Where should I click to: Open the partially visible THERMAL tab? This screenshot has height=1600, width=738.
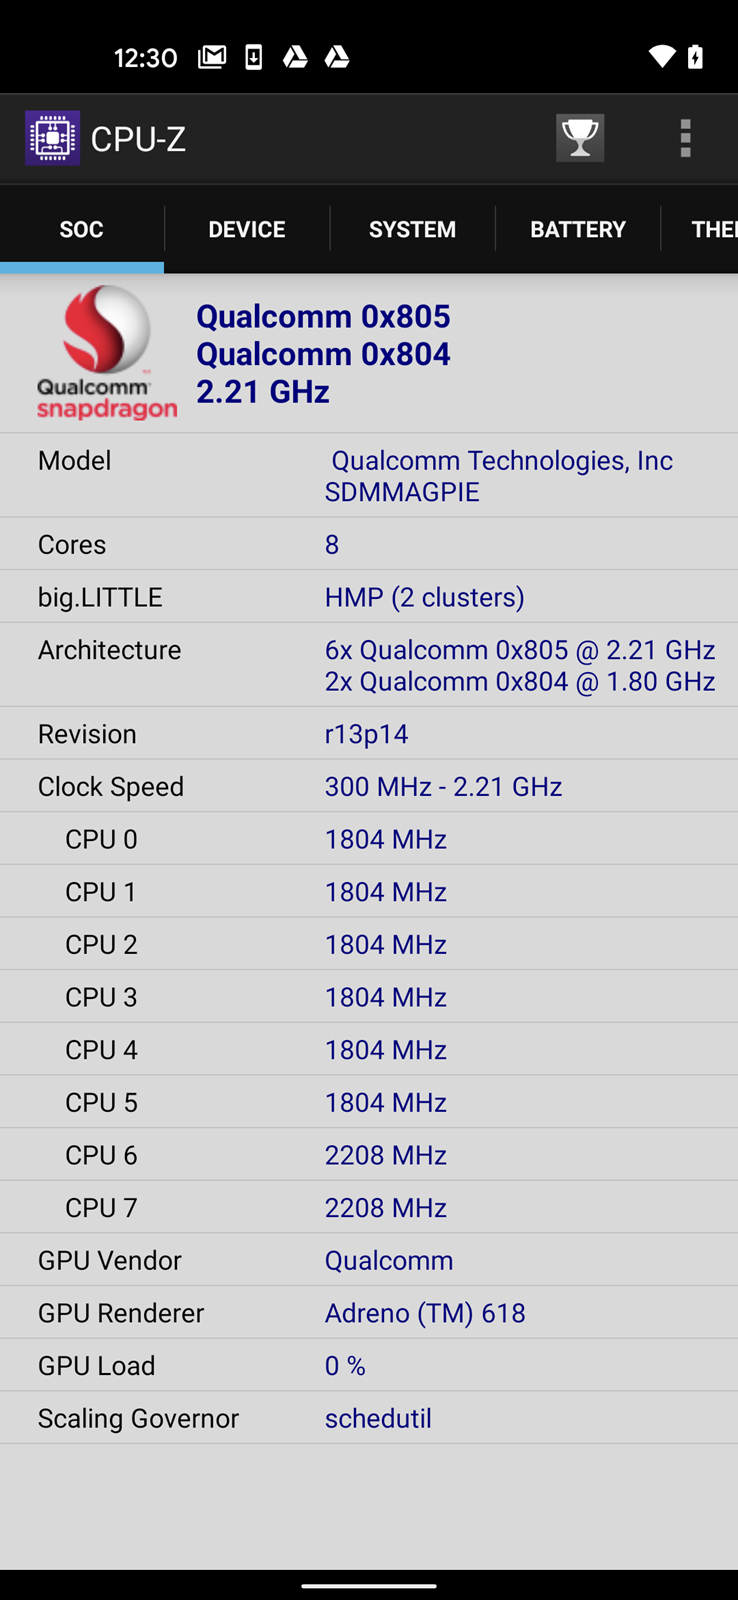tap(712, 229)
